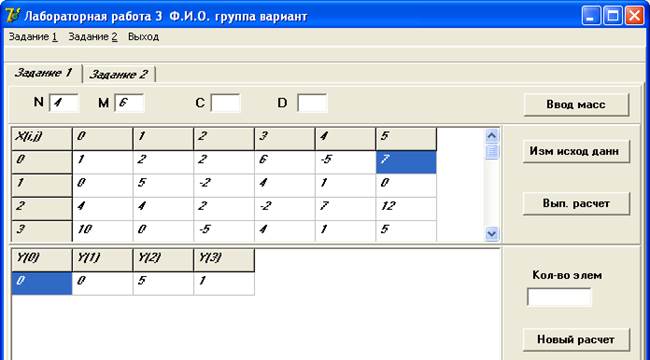
Task: Maximize the Лабораторная работа 3 window
Action: 613,17
